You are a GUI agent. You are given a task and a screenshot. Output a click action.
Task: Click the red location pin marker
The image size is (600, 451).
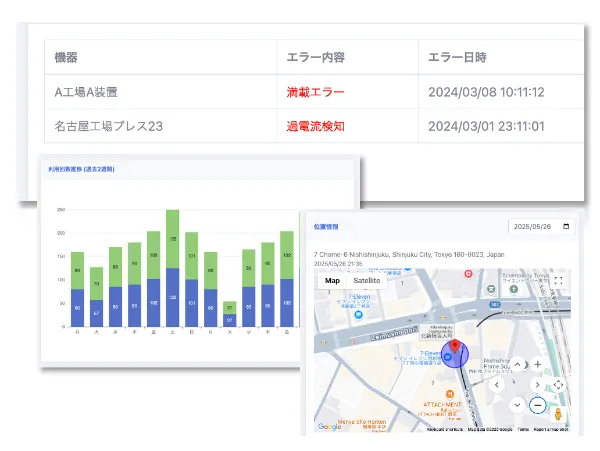click(x=458, y=349)
